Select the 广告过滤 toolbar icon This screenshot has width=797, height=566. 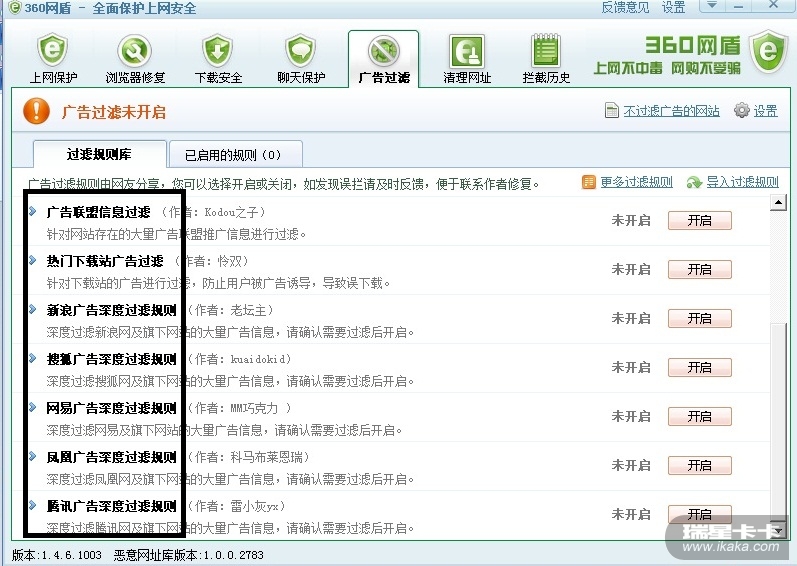tap(384, 51)
